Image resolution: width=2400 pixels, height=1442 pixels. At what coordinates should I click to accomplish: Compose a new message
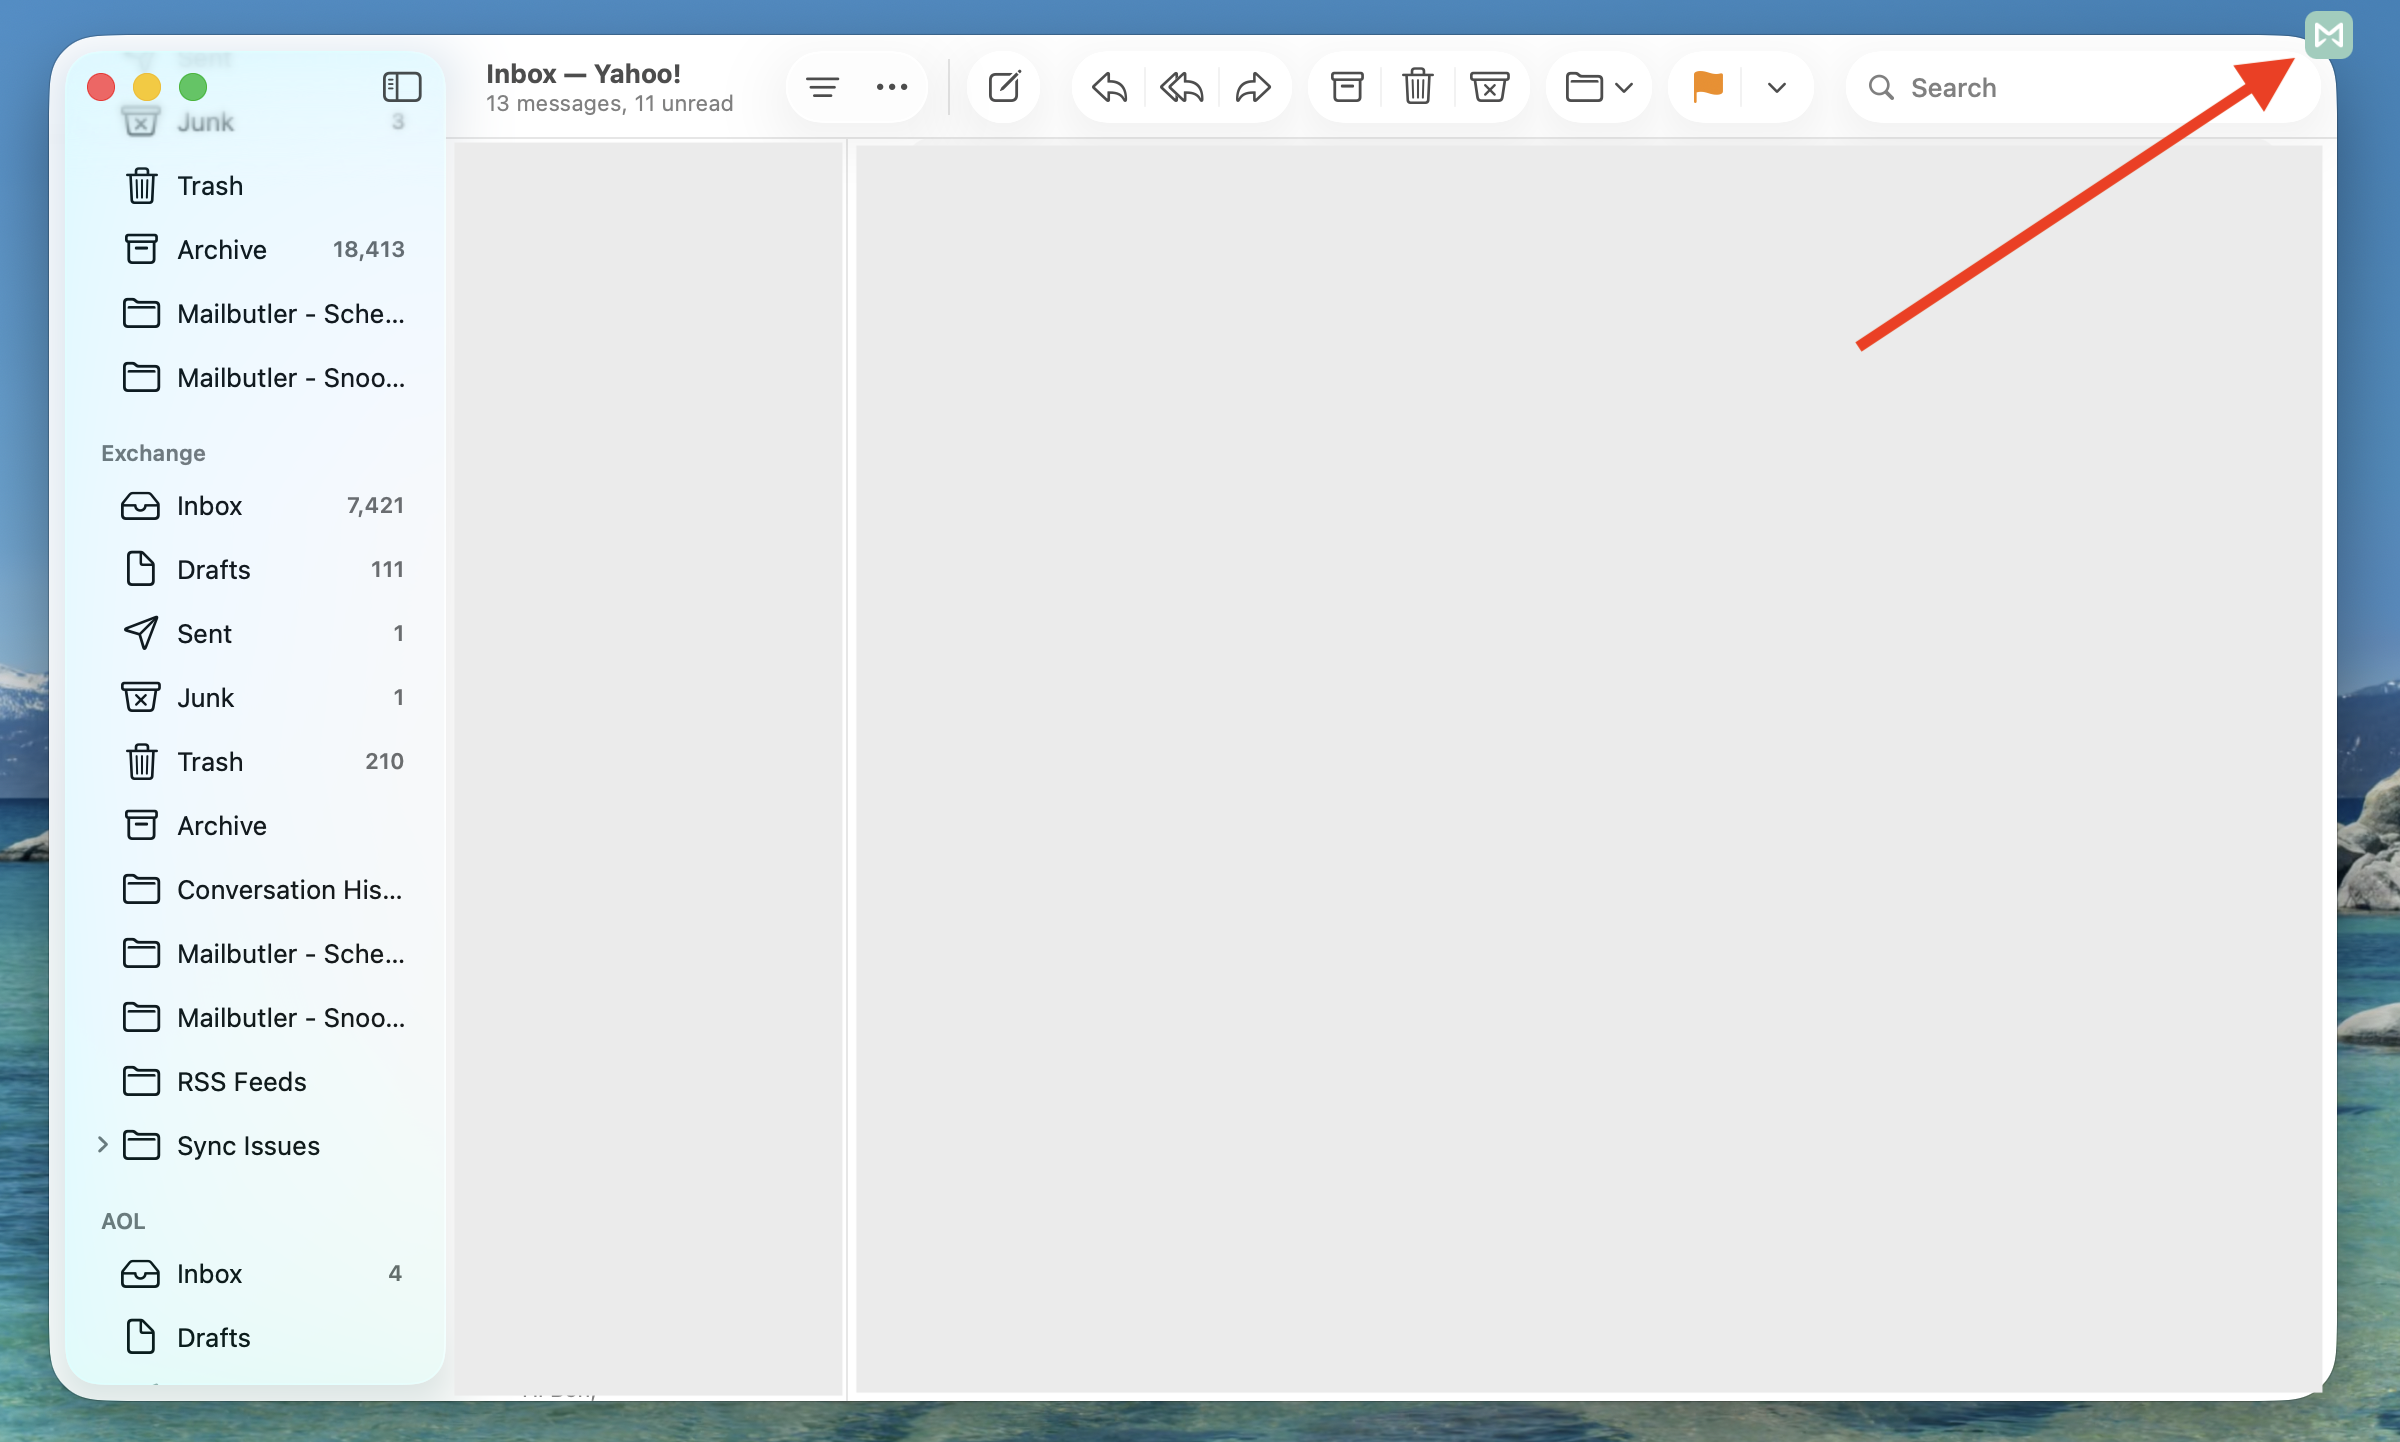(x=1004, y=87)
